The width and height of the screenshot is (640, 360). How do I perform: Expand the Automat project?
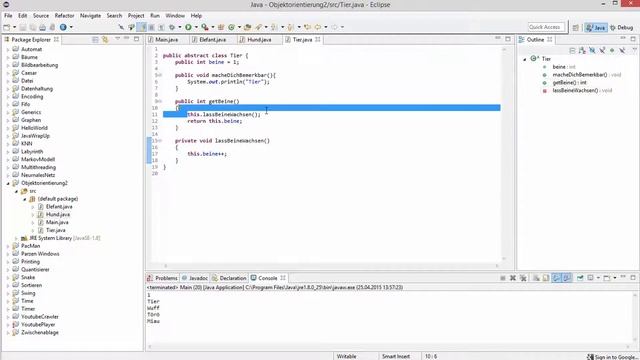(8, 49)
